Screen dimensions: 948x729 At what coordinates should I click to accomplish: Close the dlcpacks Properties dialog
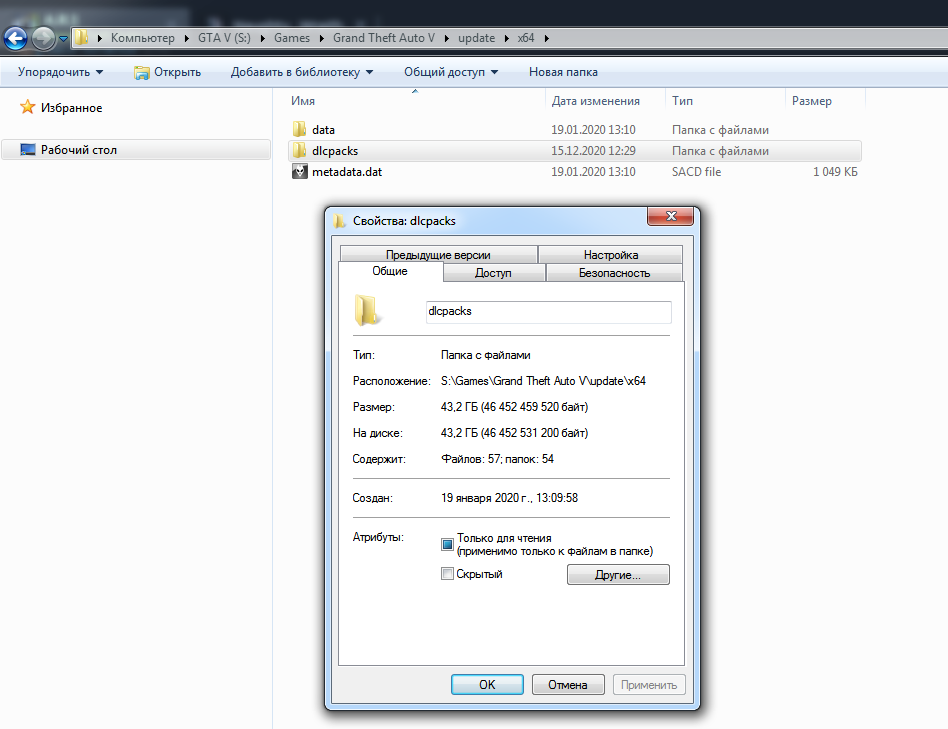tap(670, 216)
